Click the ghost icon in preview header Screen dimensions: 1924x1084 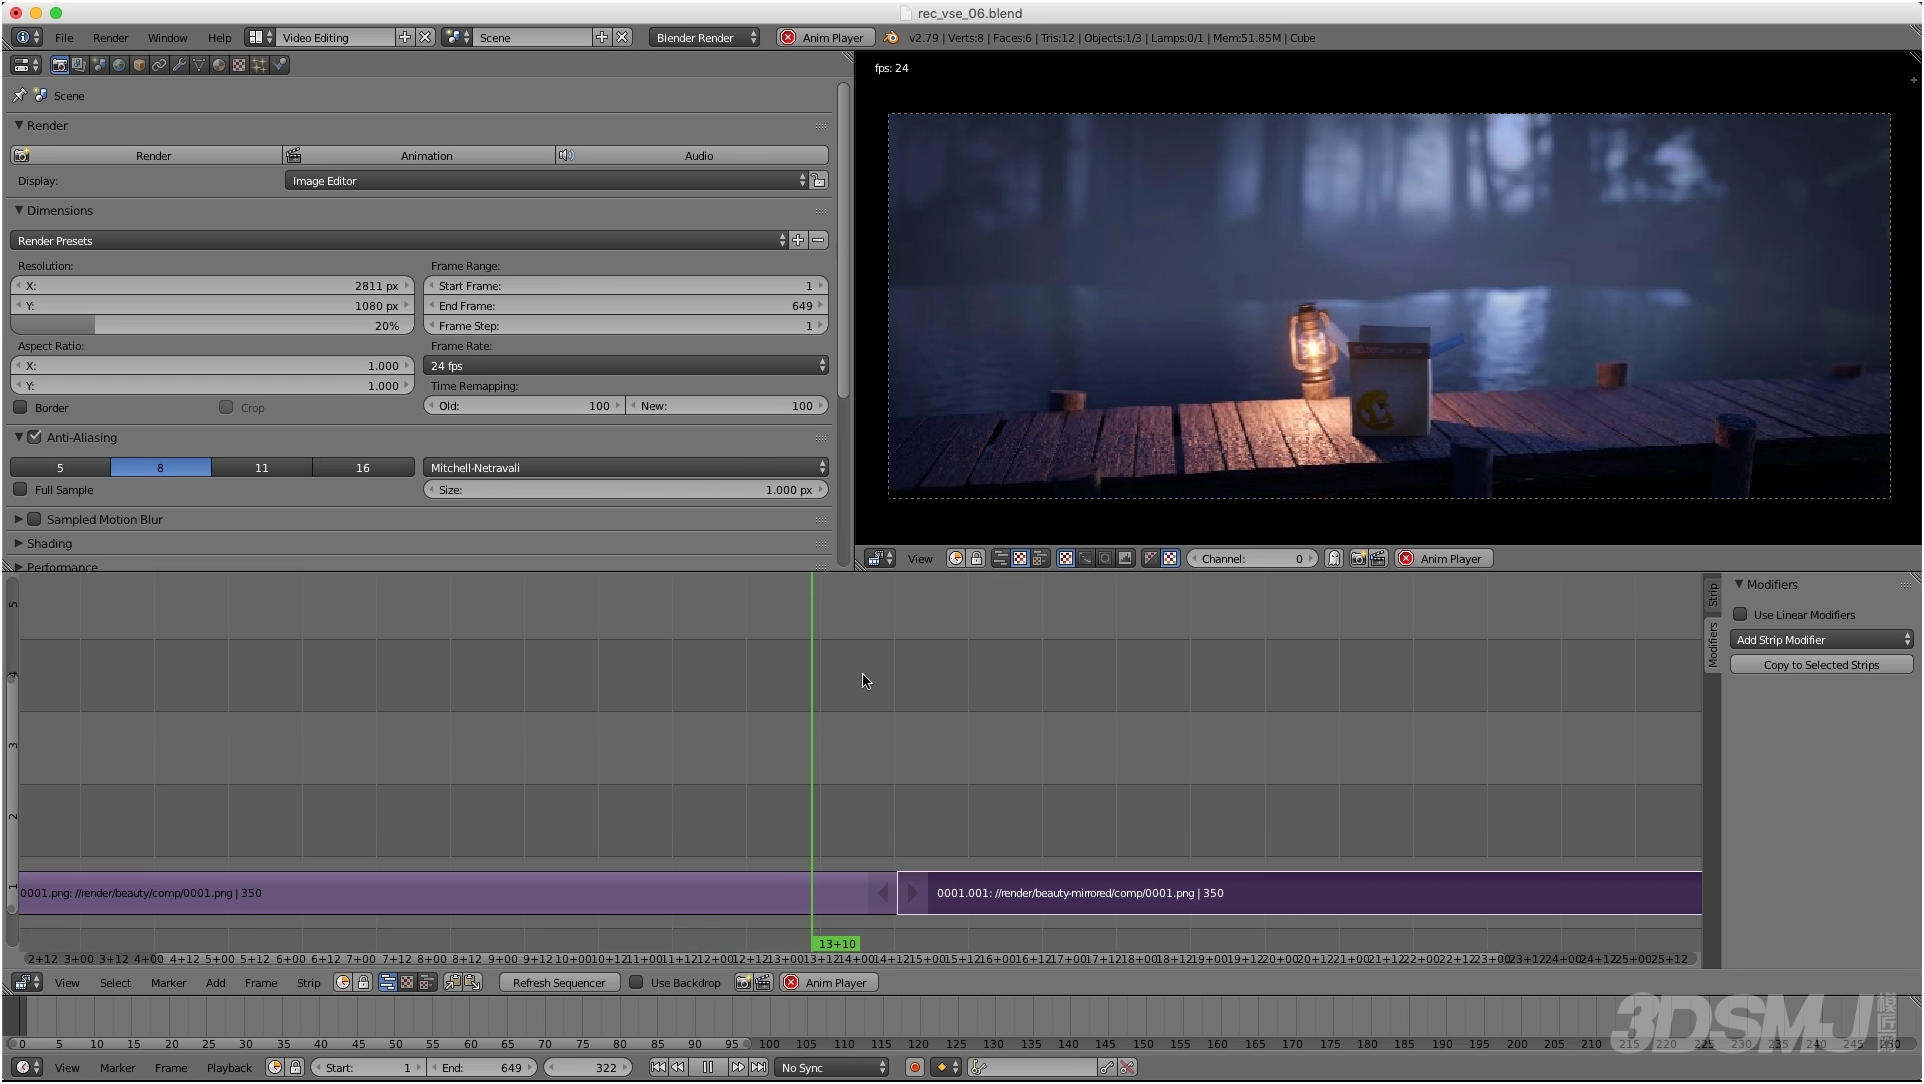pyautogui.click(x=1333, y=559)
